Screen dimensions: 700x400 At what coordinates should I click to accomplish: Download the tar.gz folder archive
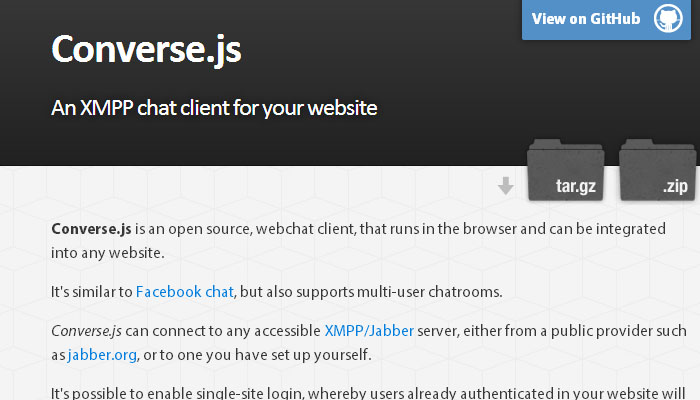pyautogui.click(x=568, y=170)
